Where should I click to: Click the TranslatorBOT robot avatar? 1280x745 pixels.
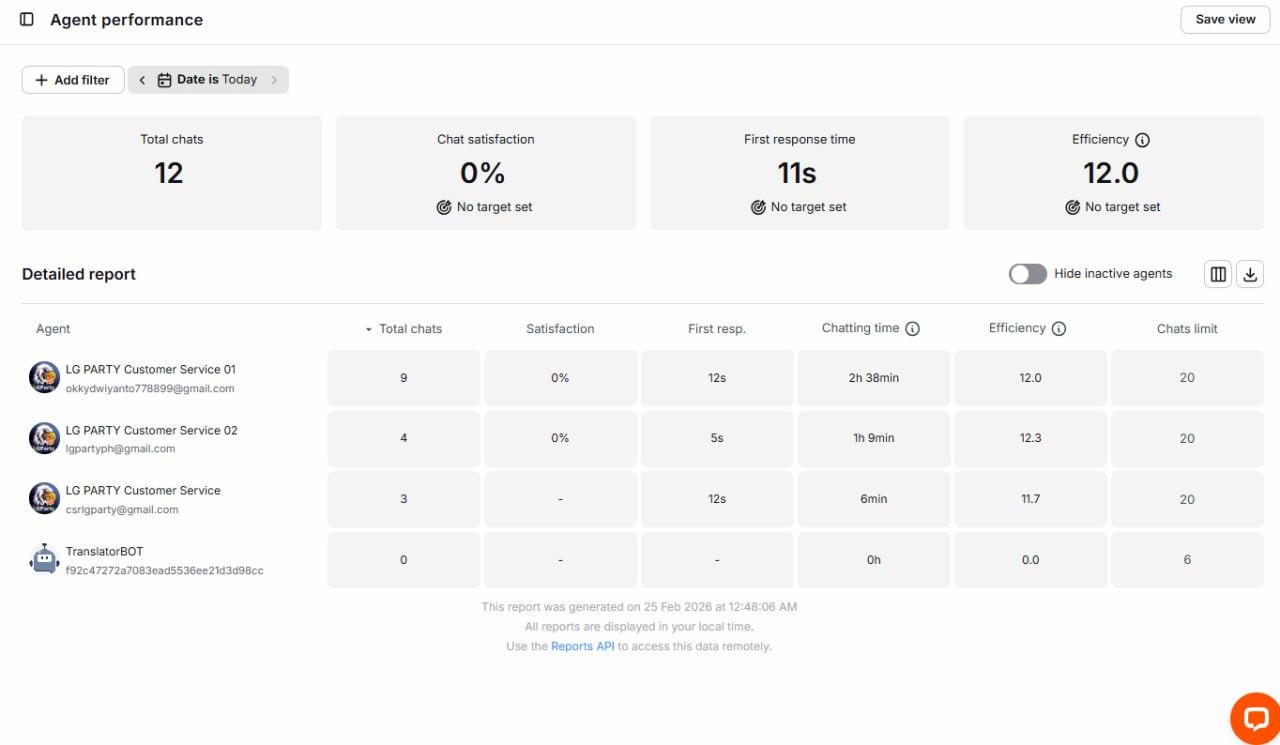click(44, 559)
